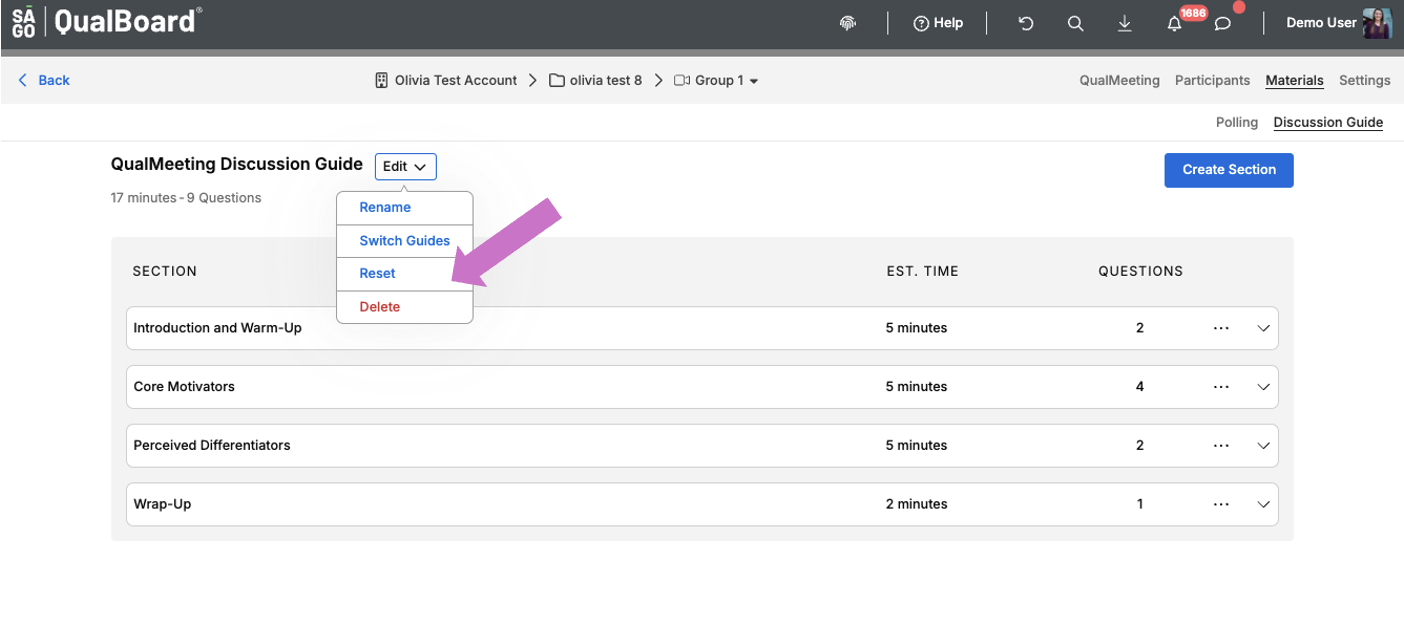The image size is (1404, 628).
Task: Switch to the Participants tab
Action: click(x=1212, y=80)
